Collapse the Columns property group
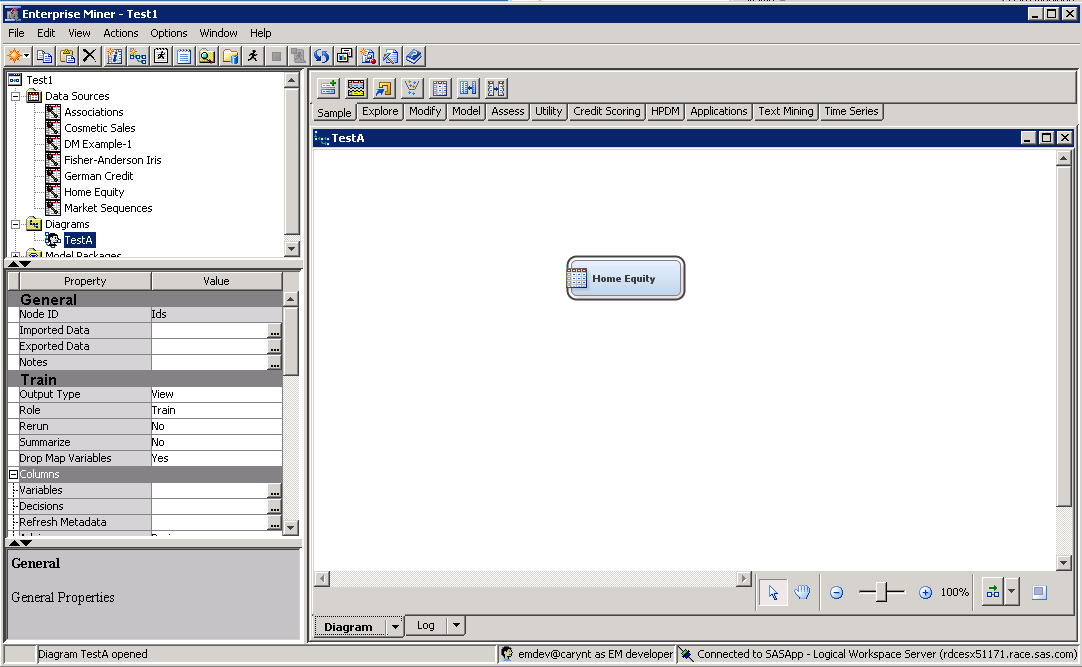The image size is (1082, 667). click(14, 474)
